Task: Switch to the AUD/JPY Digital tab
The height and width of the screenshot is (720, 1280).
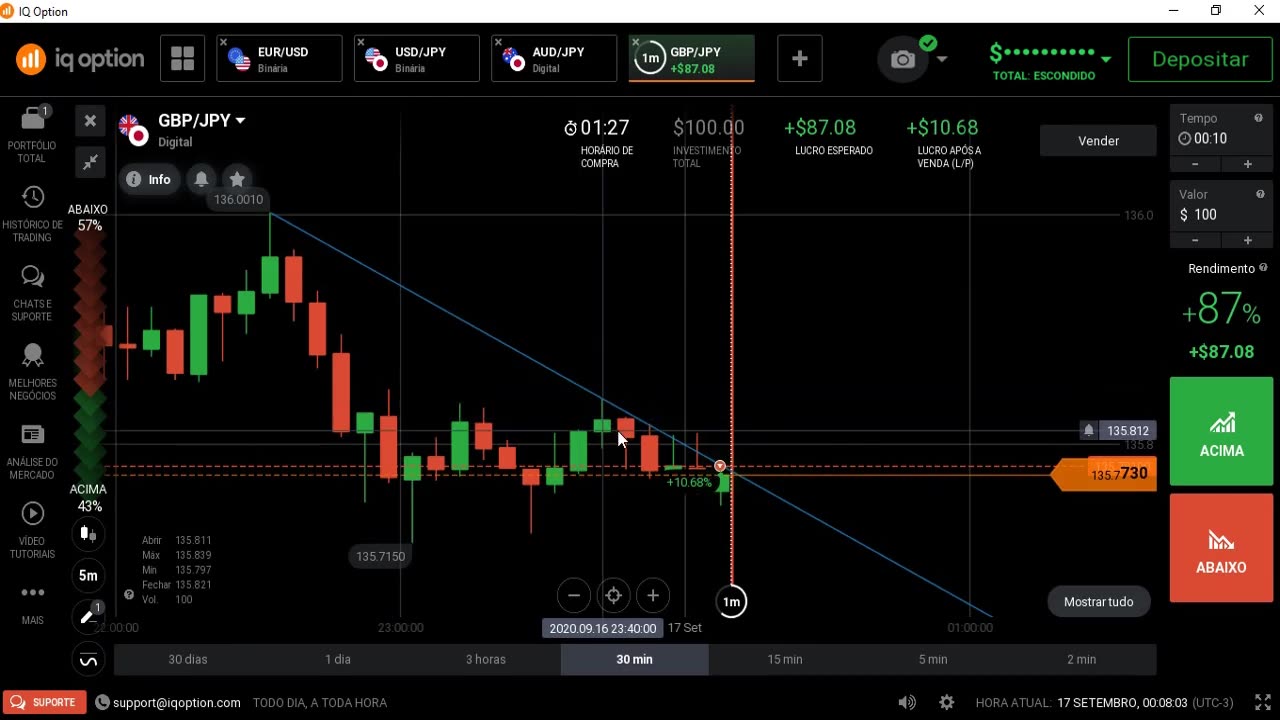Action: point(555,59)
